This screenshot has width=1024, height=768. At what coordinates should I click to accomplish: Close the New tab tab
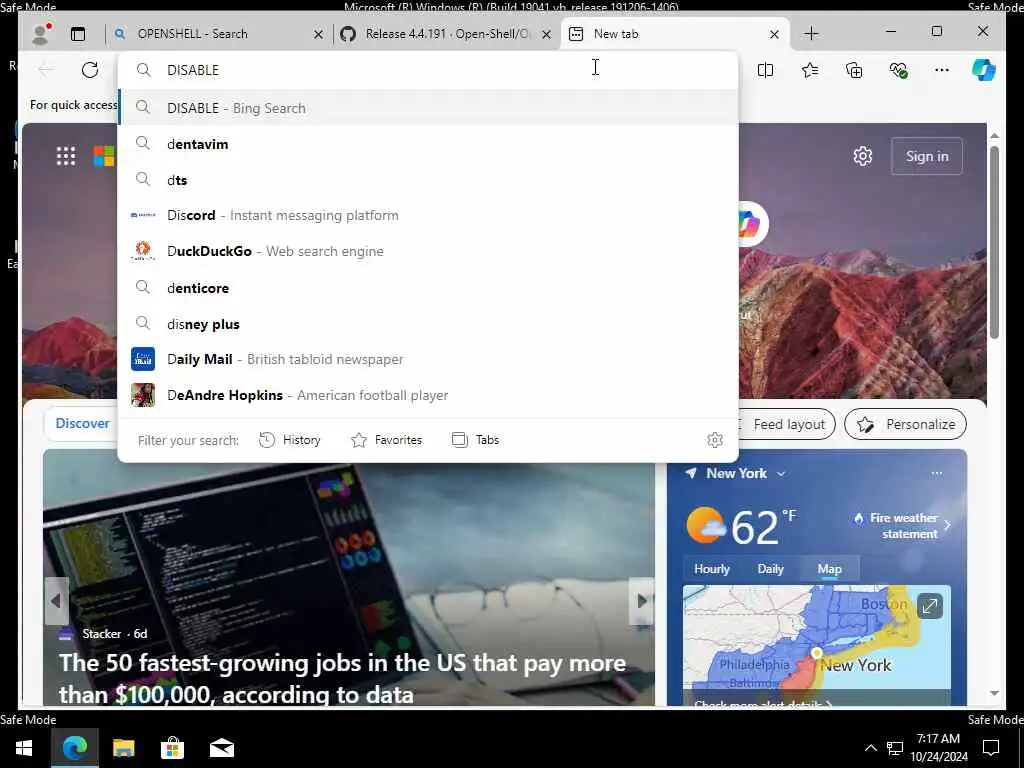(774, 35)
